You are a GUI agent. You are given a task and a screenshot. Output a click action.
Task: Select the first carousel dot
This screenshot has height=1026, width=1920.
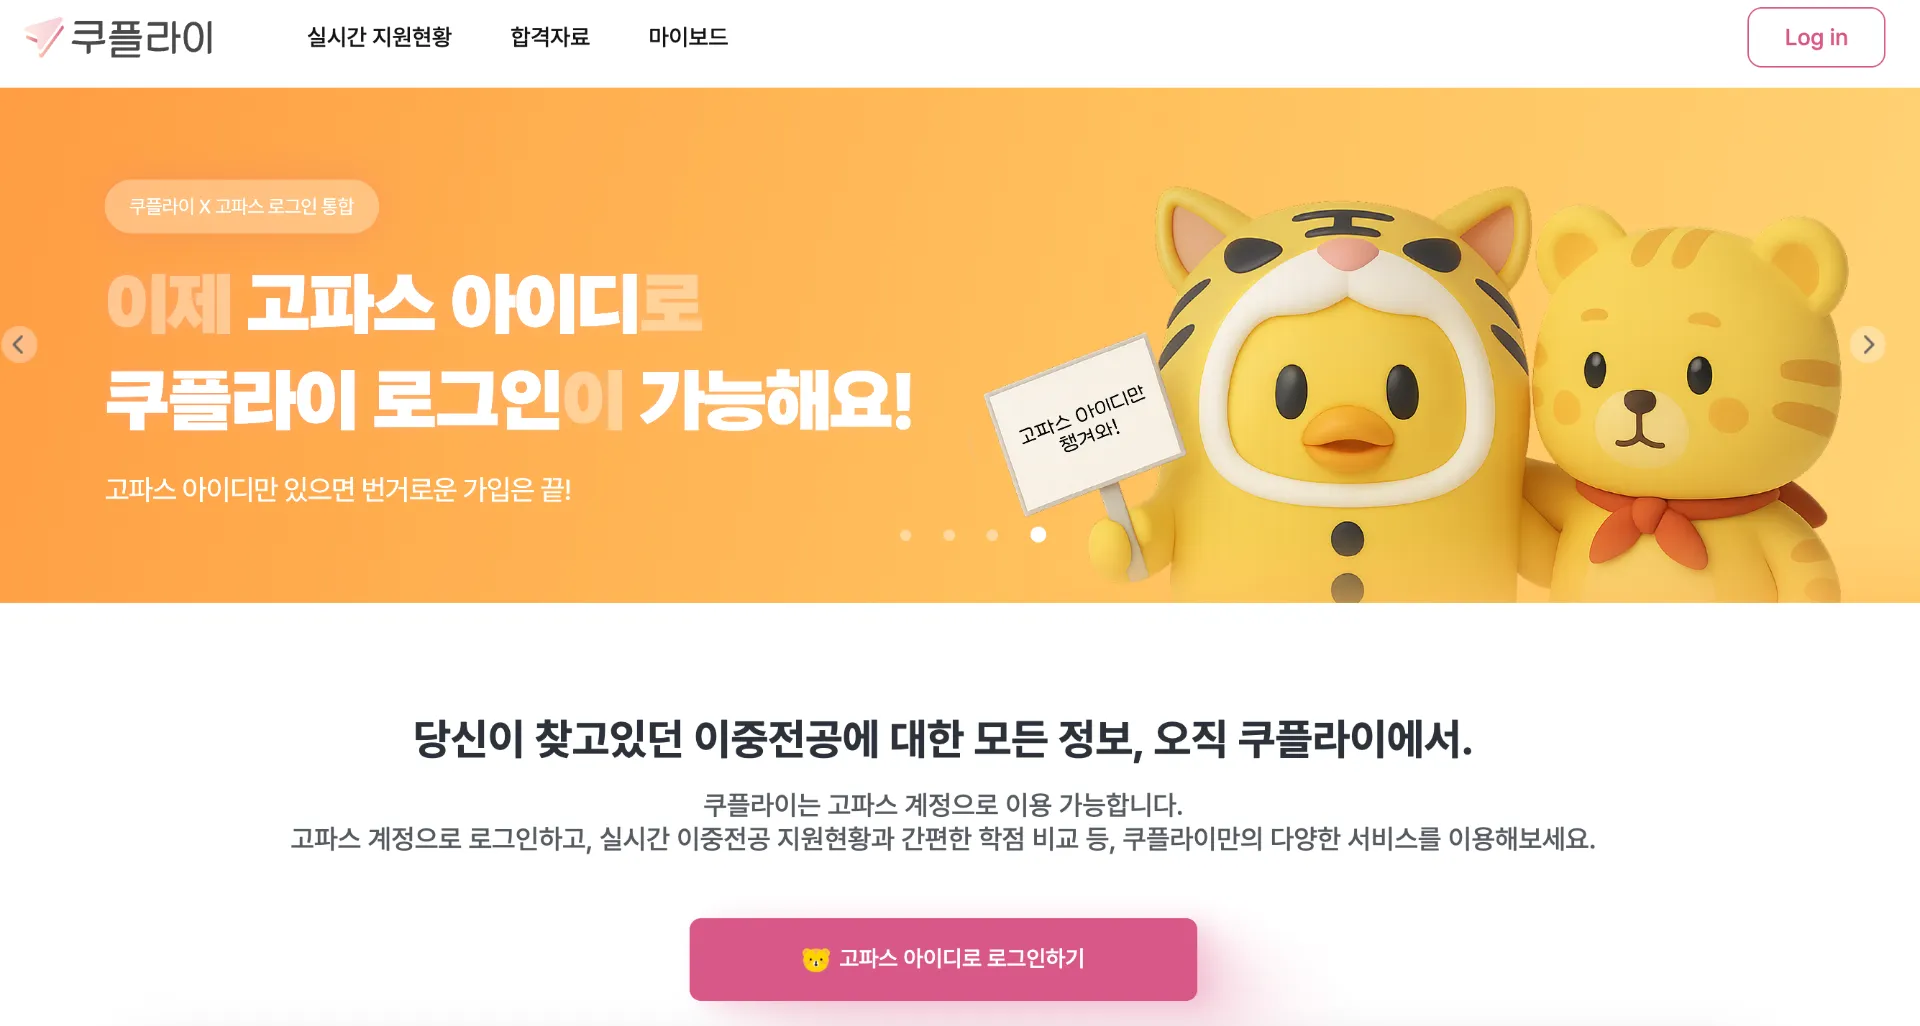pyautogui.click(x=906, y=535)
